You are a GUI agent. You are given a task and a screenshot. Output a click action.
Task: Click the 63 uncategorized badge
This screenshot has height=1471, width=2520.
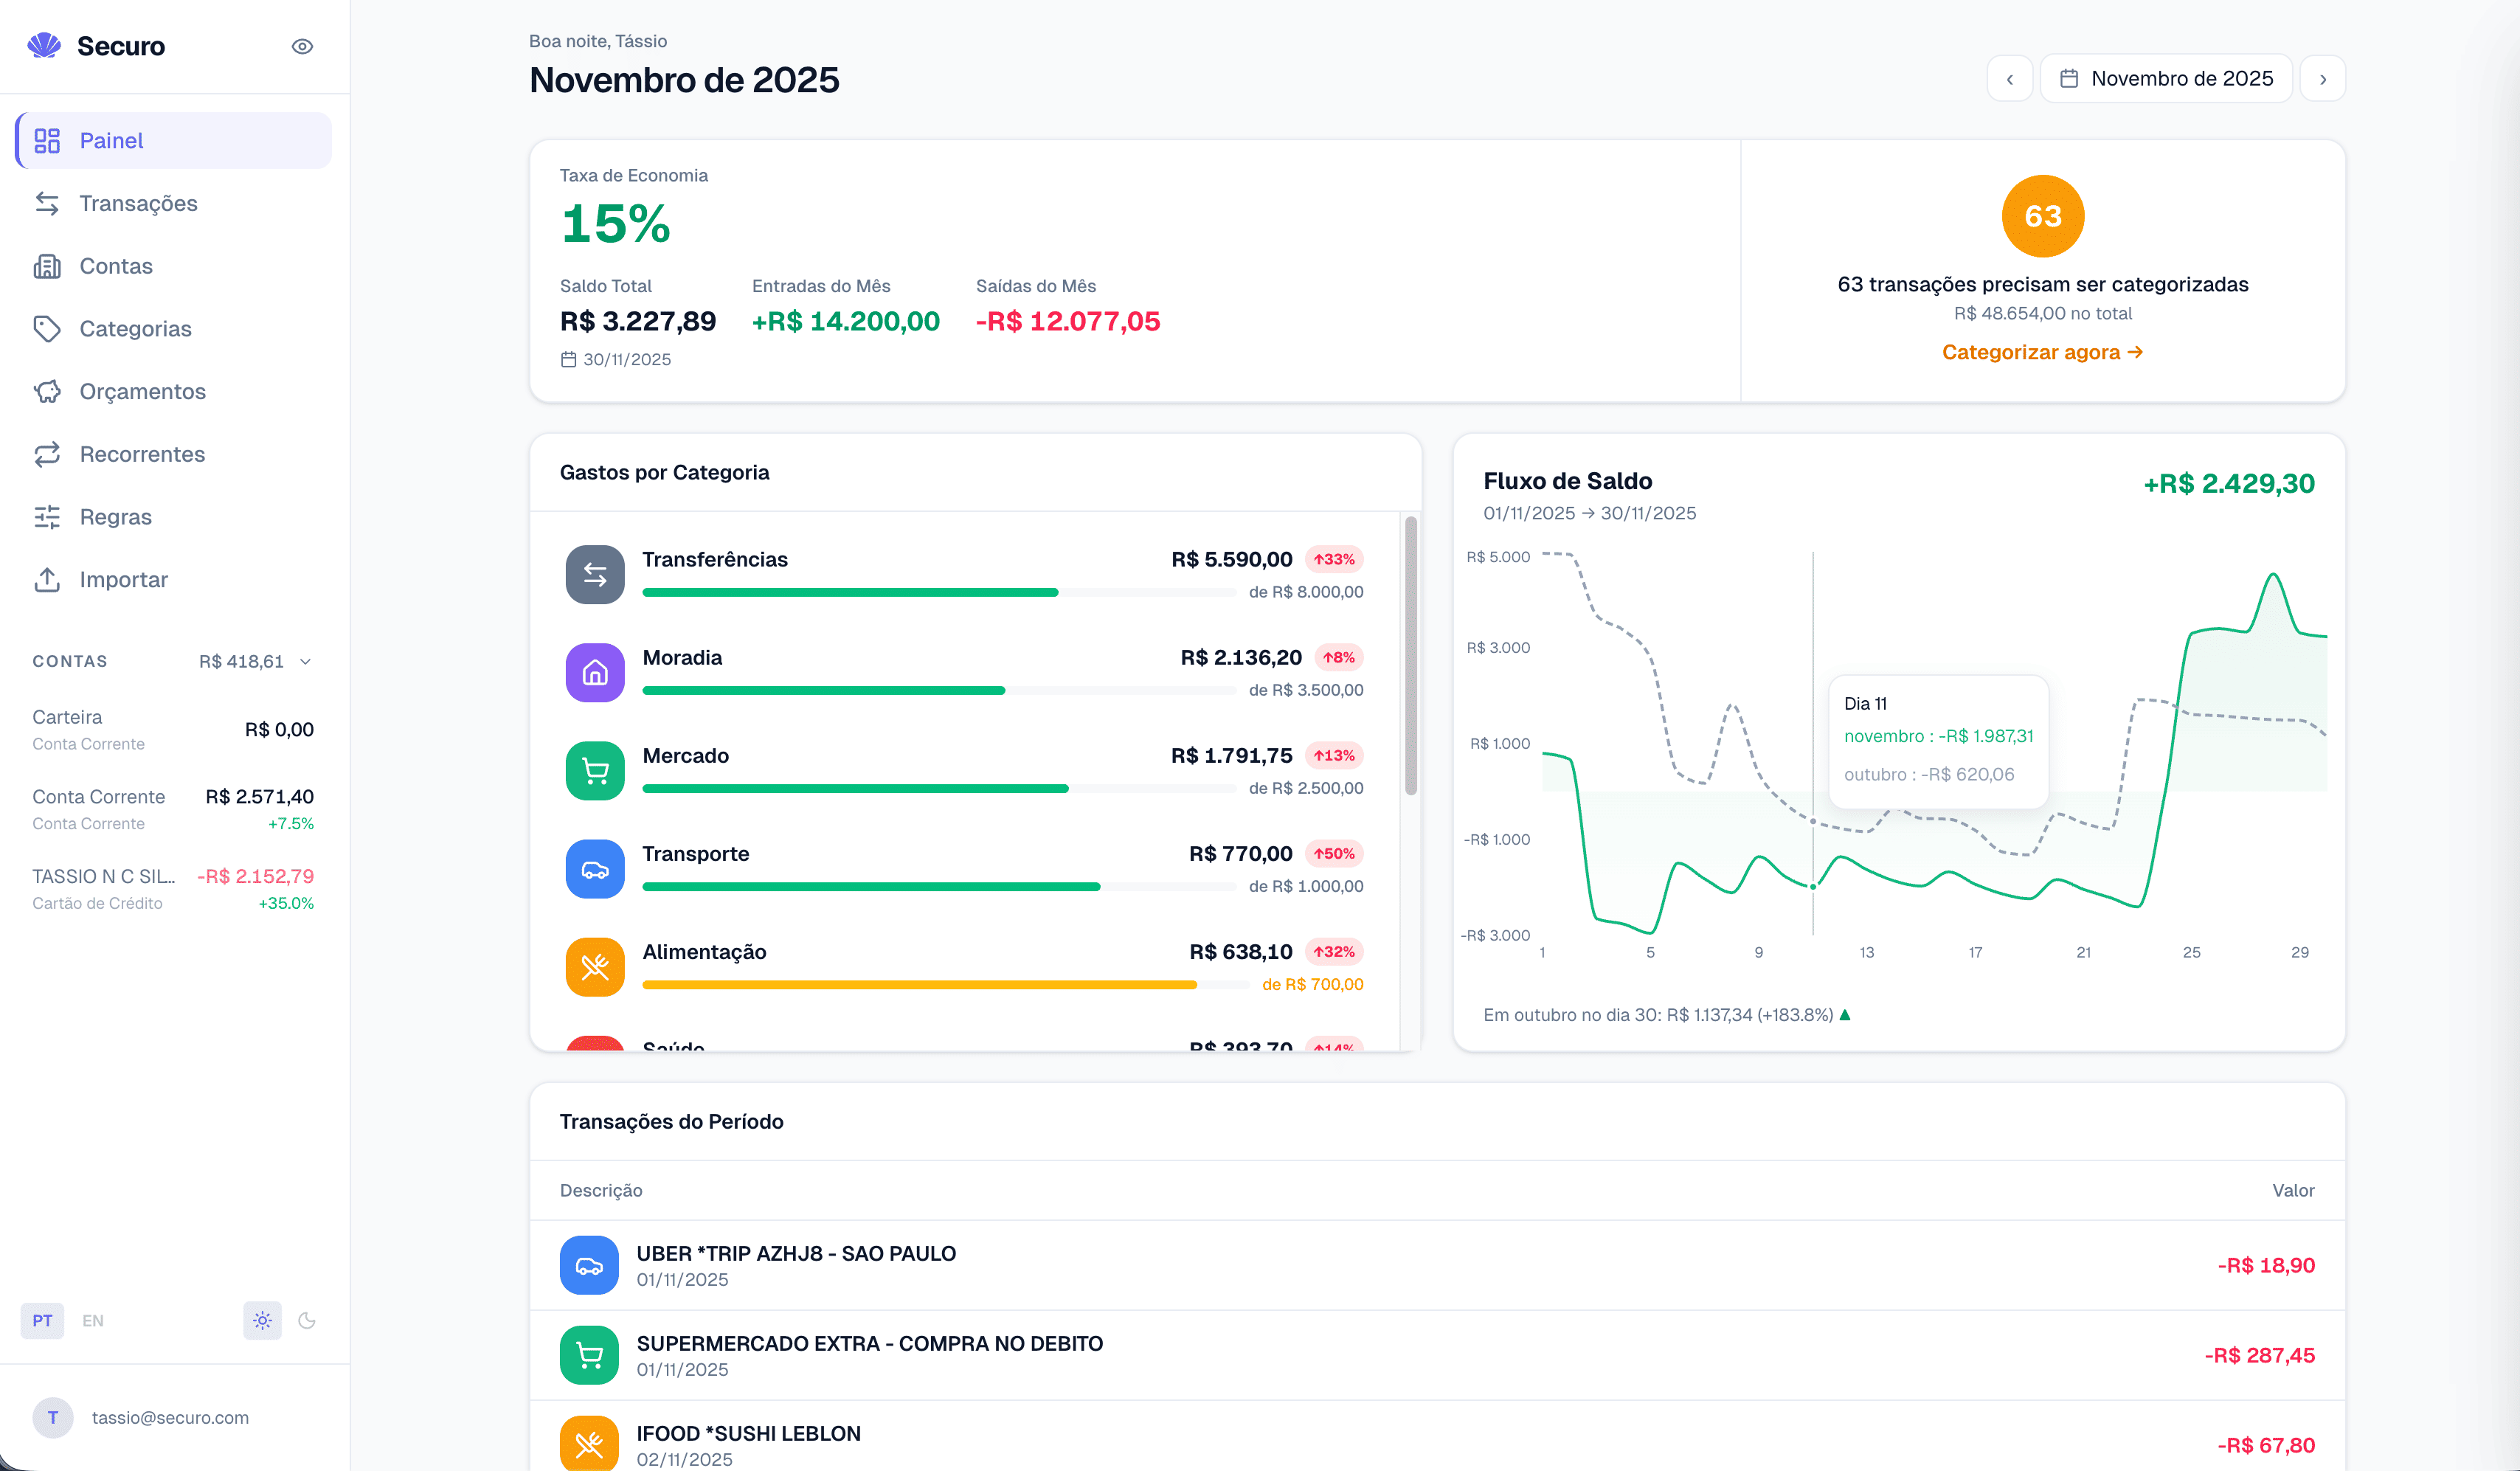click(2043, 216)
